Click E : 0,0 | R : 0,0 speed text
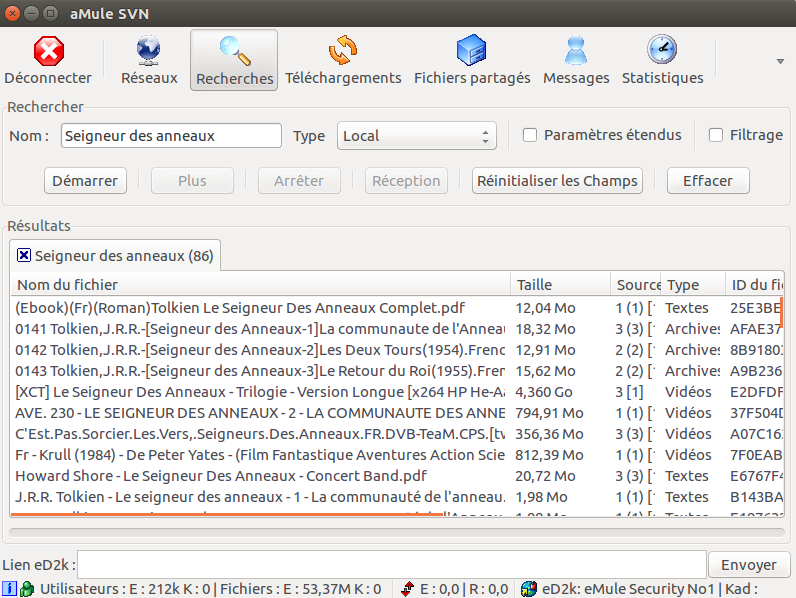 point(464,589)
